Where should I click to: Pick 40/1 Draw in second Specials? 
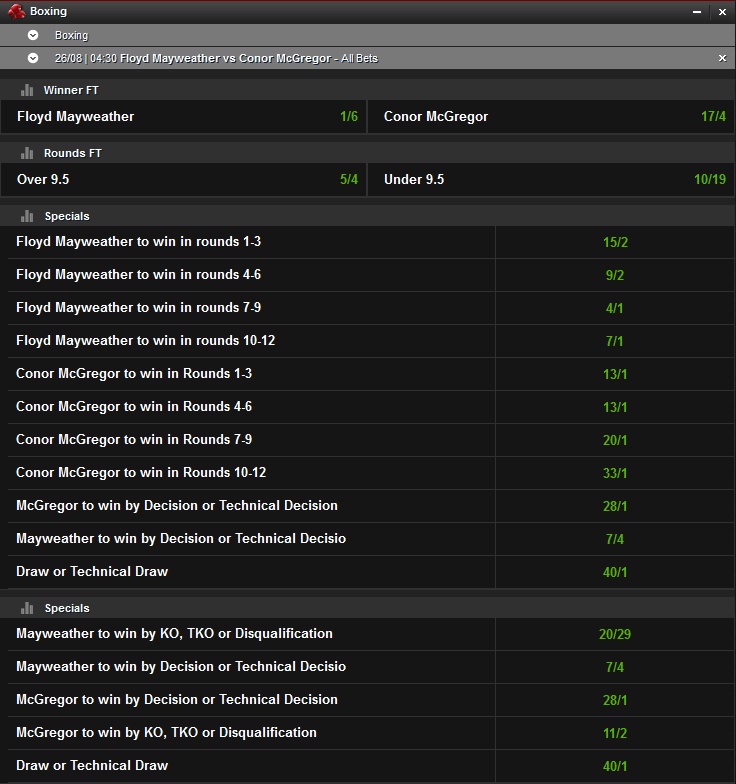pyautogui.click(x=615, y=766)
